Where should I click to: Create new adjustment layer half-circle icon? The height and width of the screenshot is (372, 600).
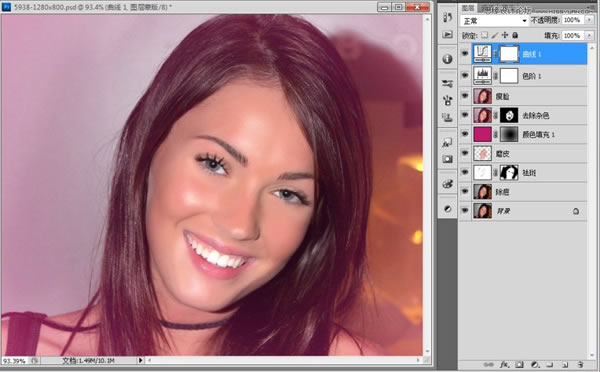(535, 365)
